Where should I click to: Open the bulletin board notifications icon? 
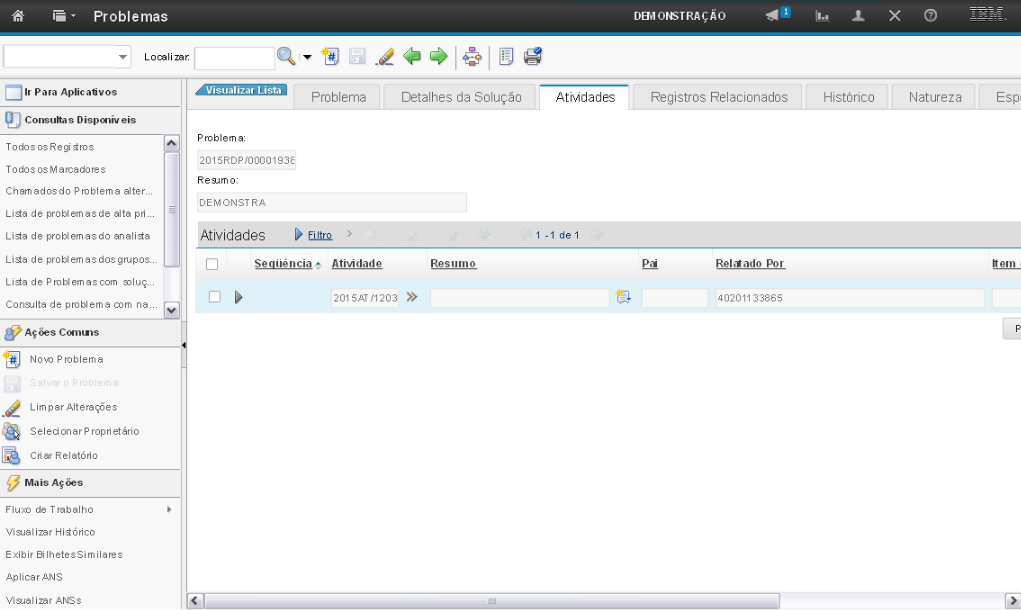tap(777, 16)
